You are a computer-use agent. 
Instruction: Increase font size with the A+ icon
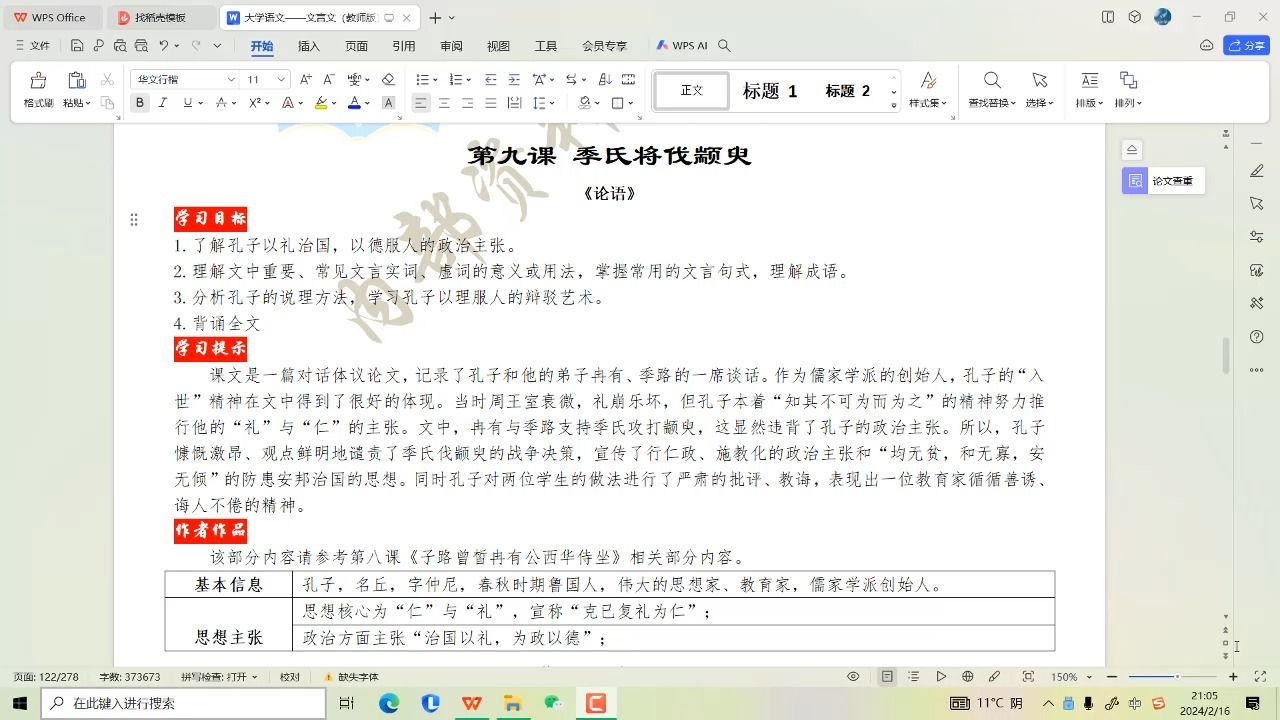[x=306, y=79]
